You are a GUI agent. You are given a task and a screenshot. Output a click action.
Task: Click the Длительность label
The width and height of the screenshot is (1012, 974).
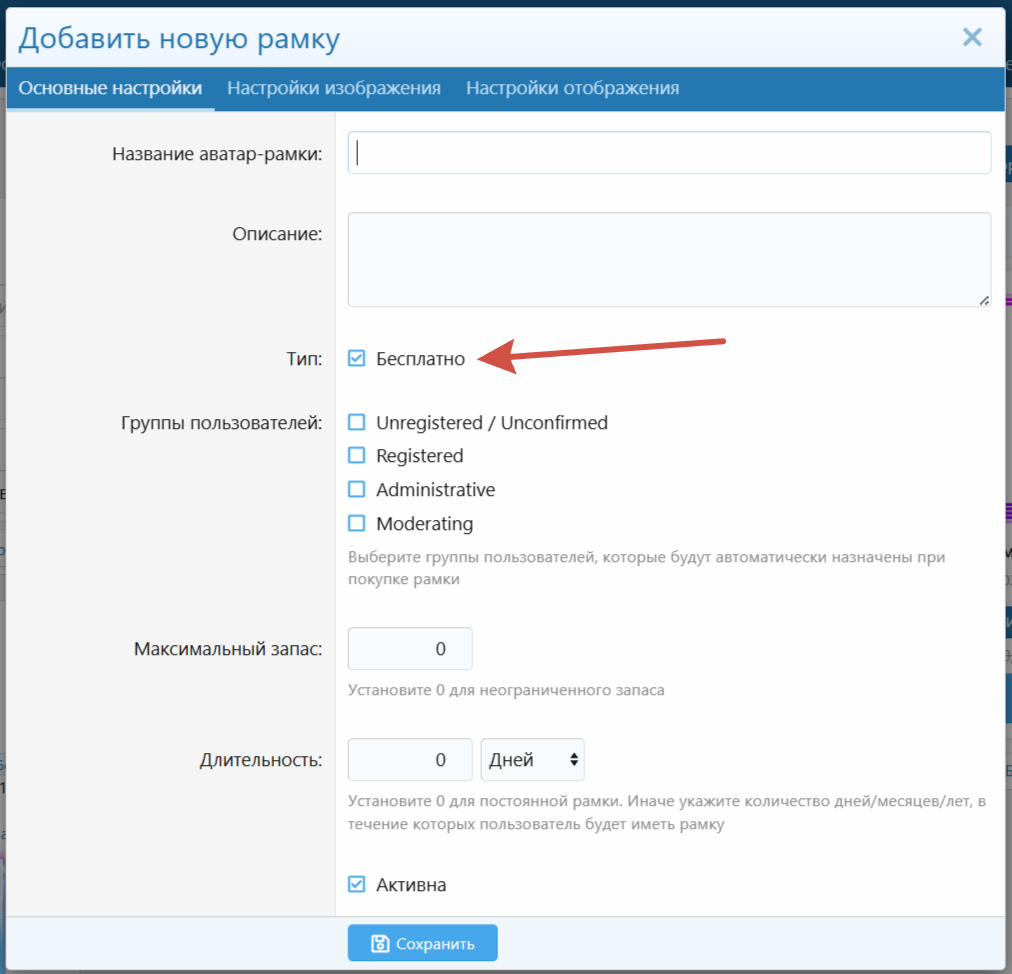tap(261, 760)
